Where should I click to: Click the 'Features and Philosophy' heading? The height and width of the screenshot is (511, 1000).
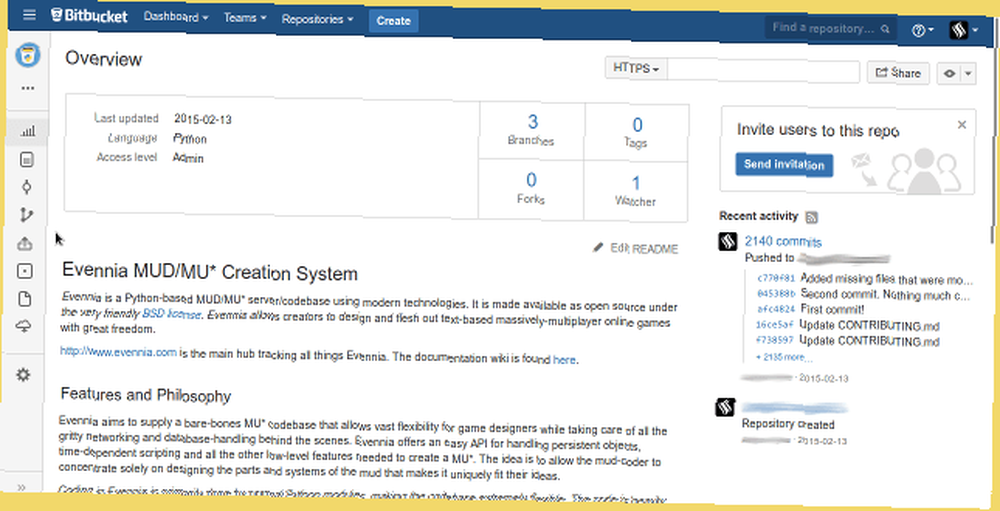(x=145, y=395)
